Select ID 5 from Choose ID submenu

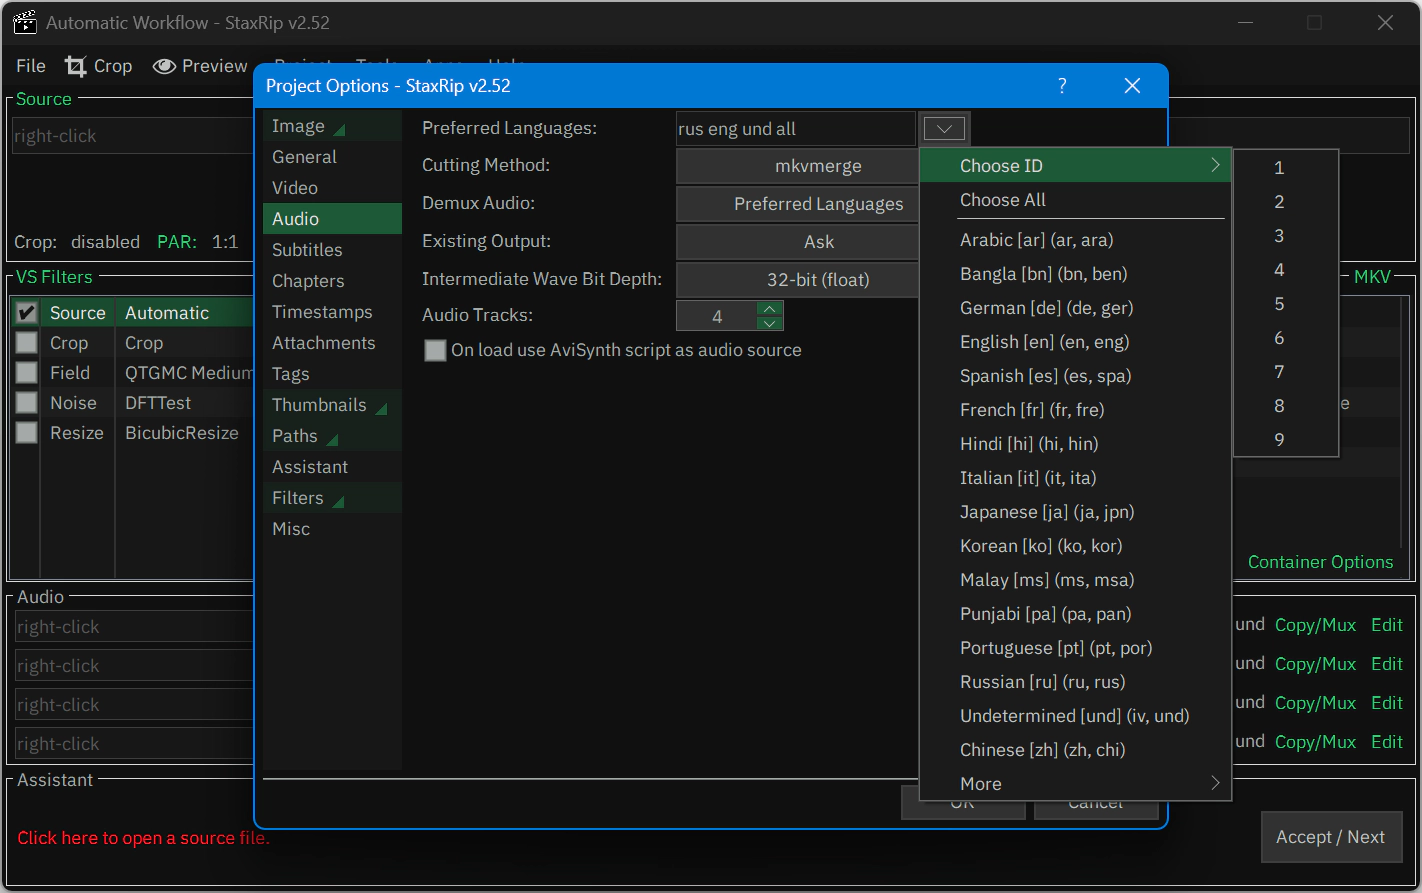coord(1279,304)
